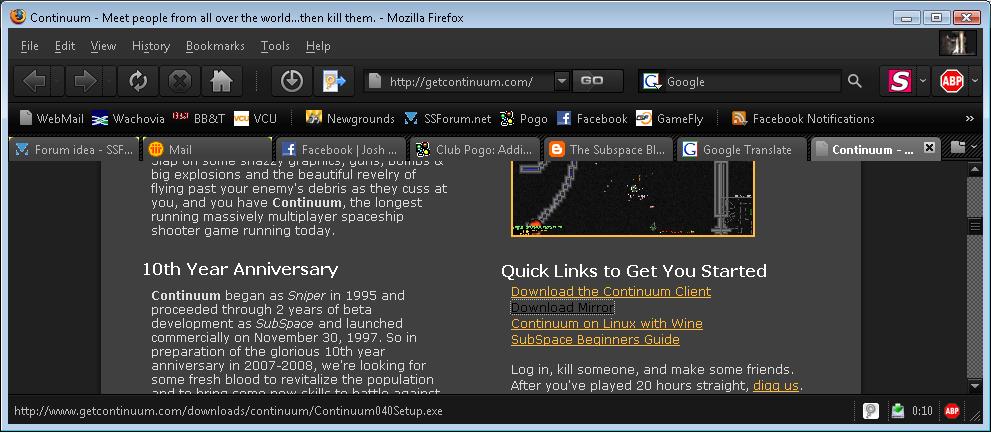Click the Adblock Plus toolbar icon

point(951,81)
